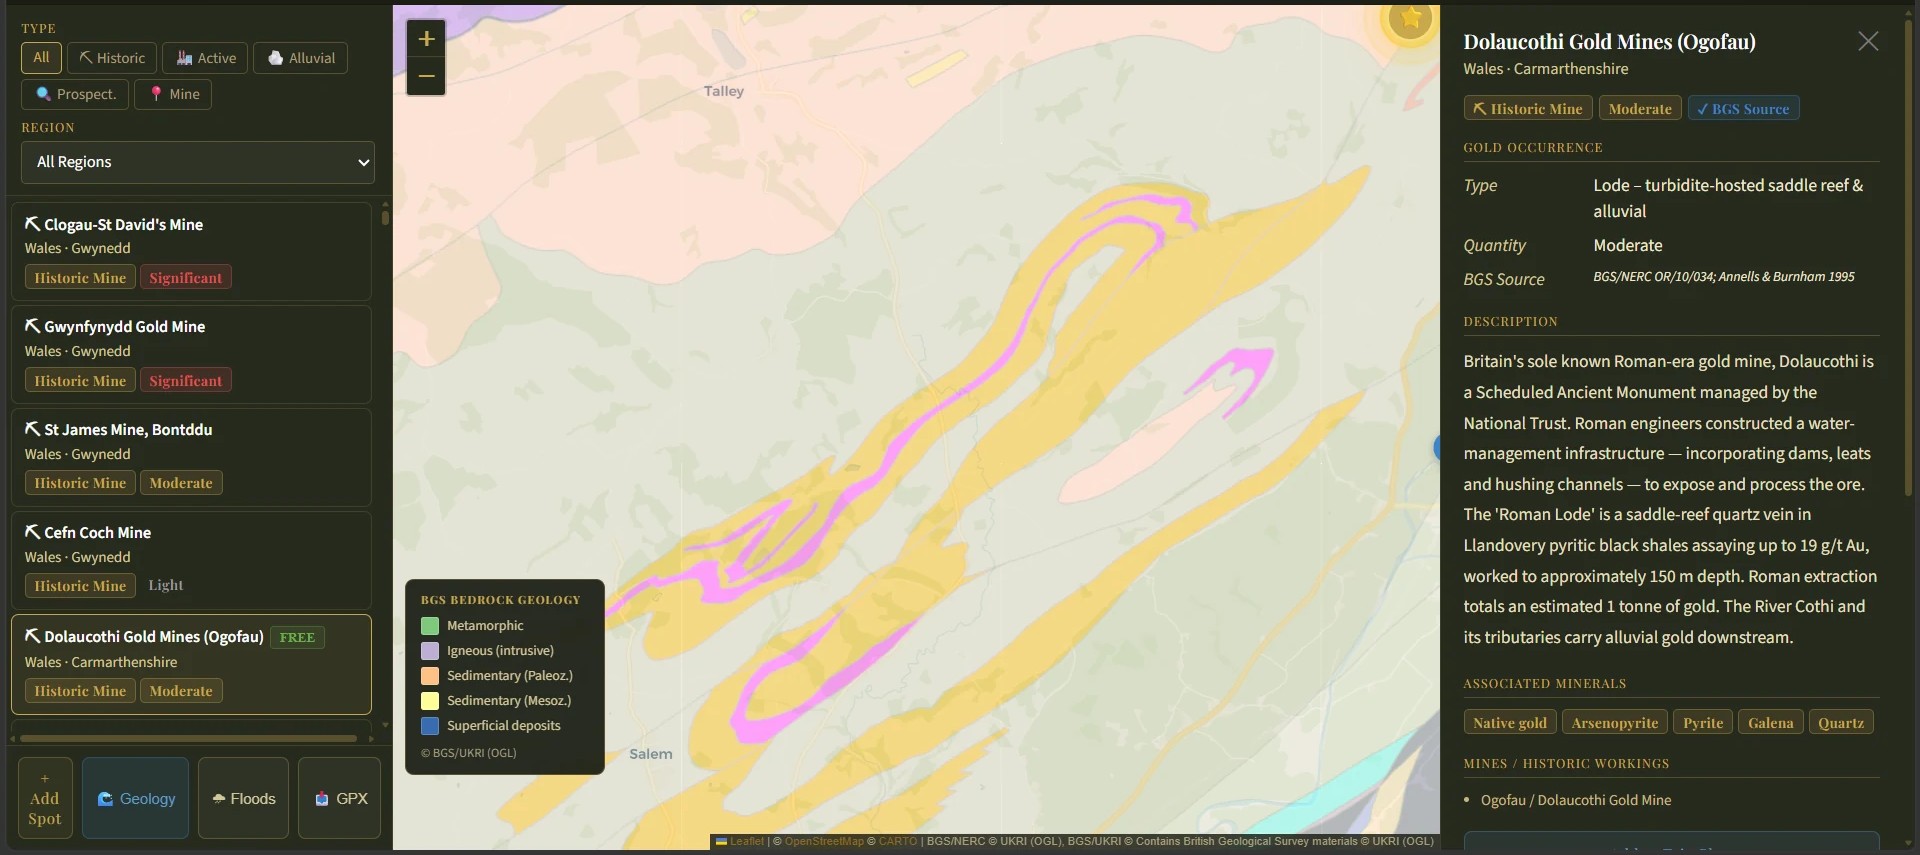
Task: Click the scroll-down arrow of mine list
Action: 385,725
